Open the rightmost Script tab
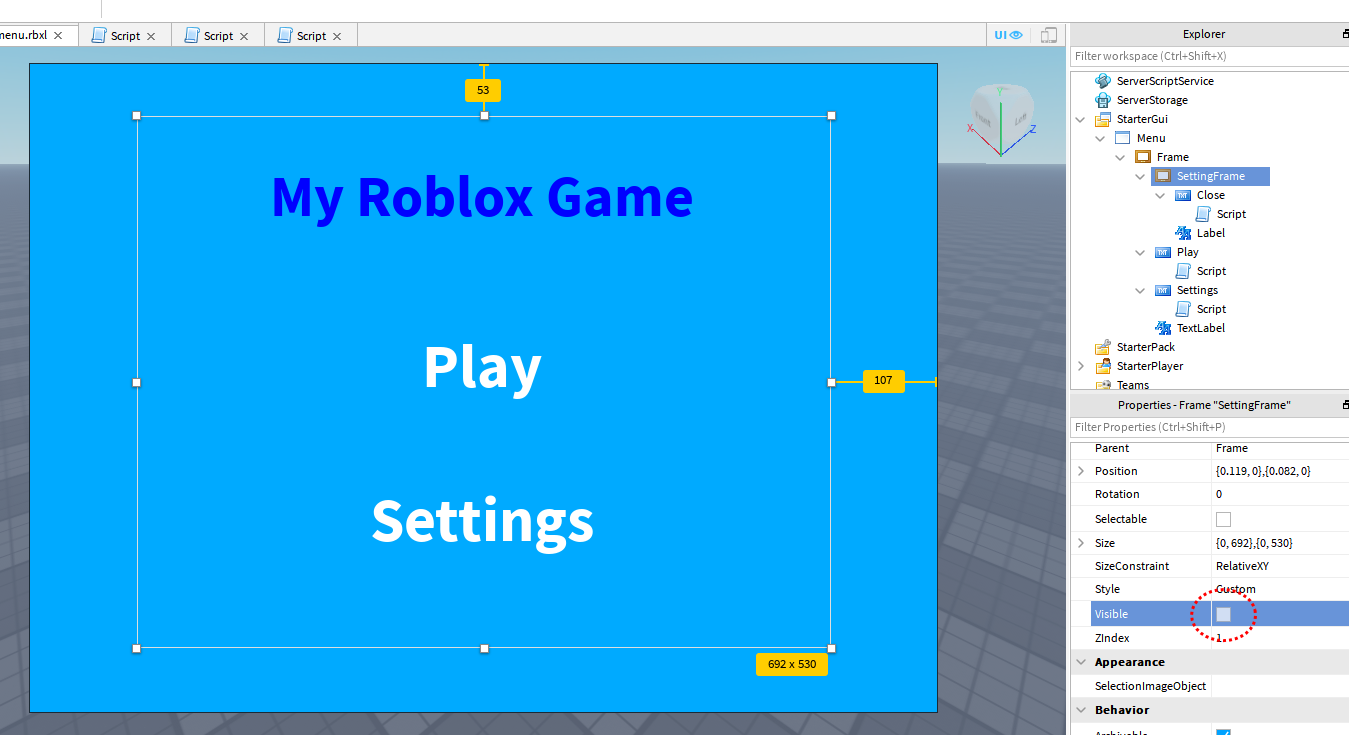Screen dimensions: 1349x735 pyautogui.click(x=311, y=35)
